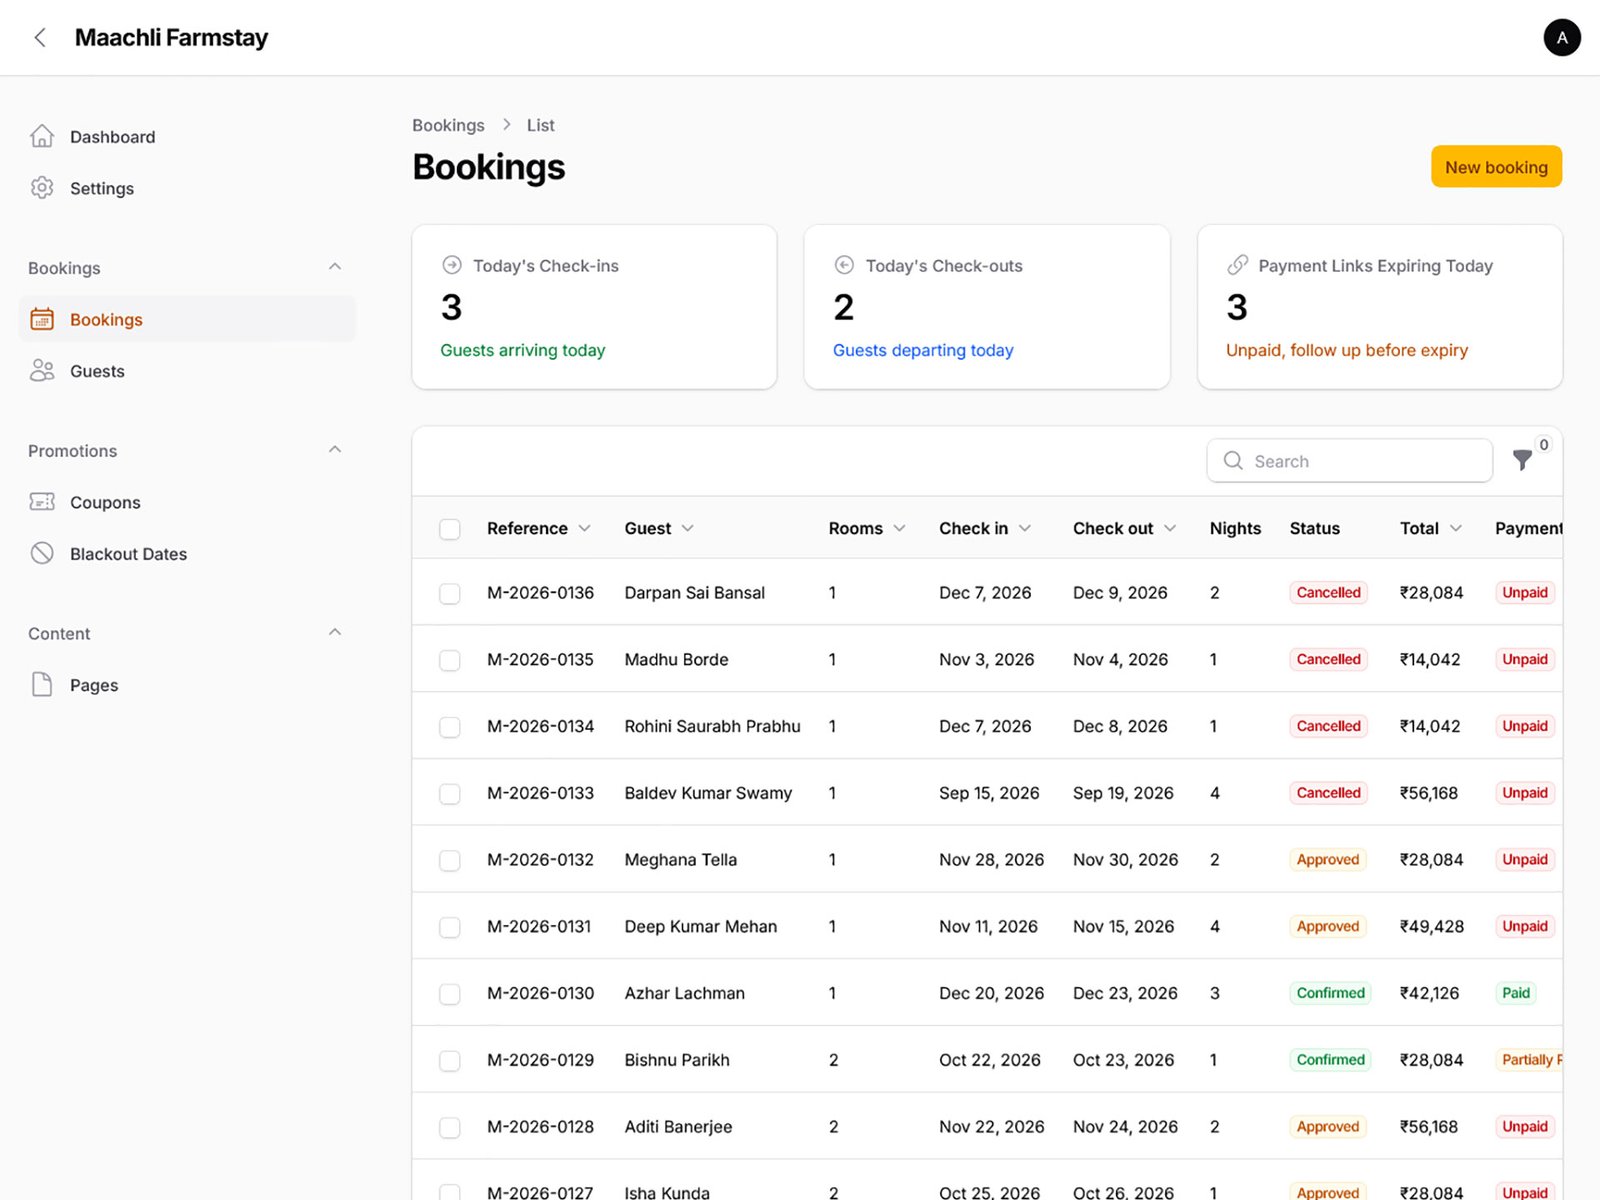
Task: Focus the Search input field
Action: click(1349, 460)
